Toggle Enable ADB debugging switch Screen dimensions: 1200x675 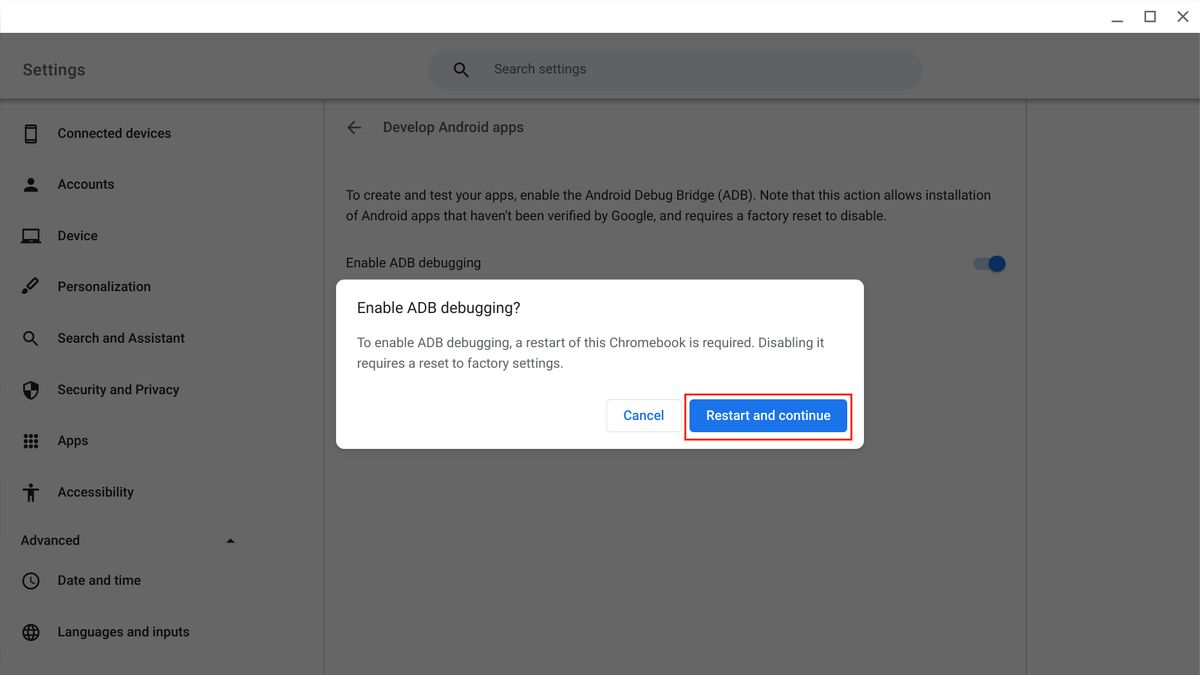click(988, 263)
